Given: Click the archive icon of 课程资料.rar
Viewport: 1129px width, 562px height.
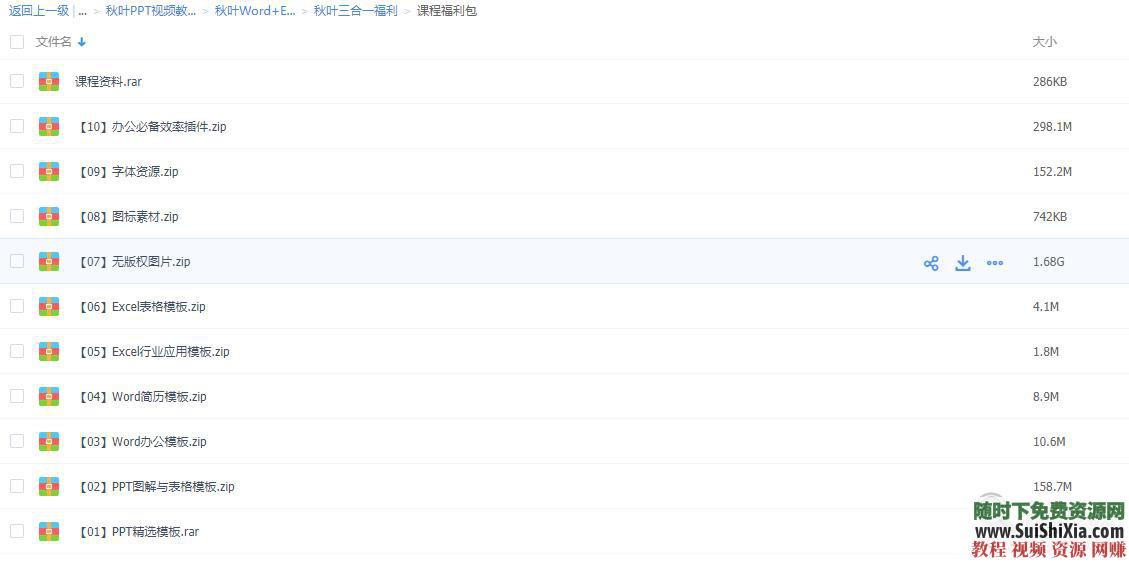Looking at the screenshot, I should pyautogui.click(x=49, y=82).
